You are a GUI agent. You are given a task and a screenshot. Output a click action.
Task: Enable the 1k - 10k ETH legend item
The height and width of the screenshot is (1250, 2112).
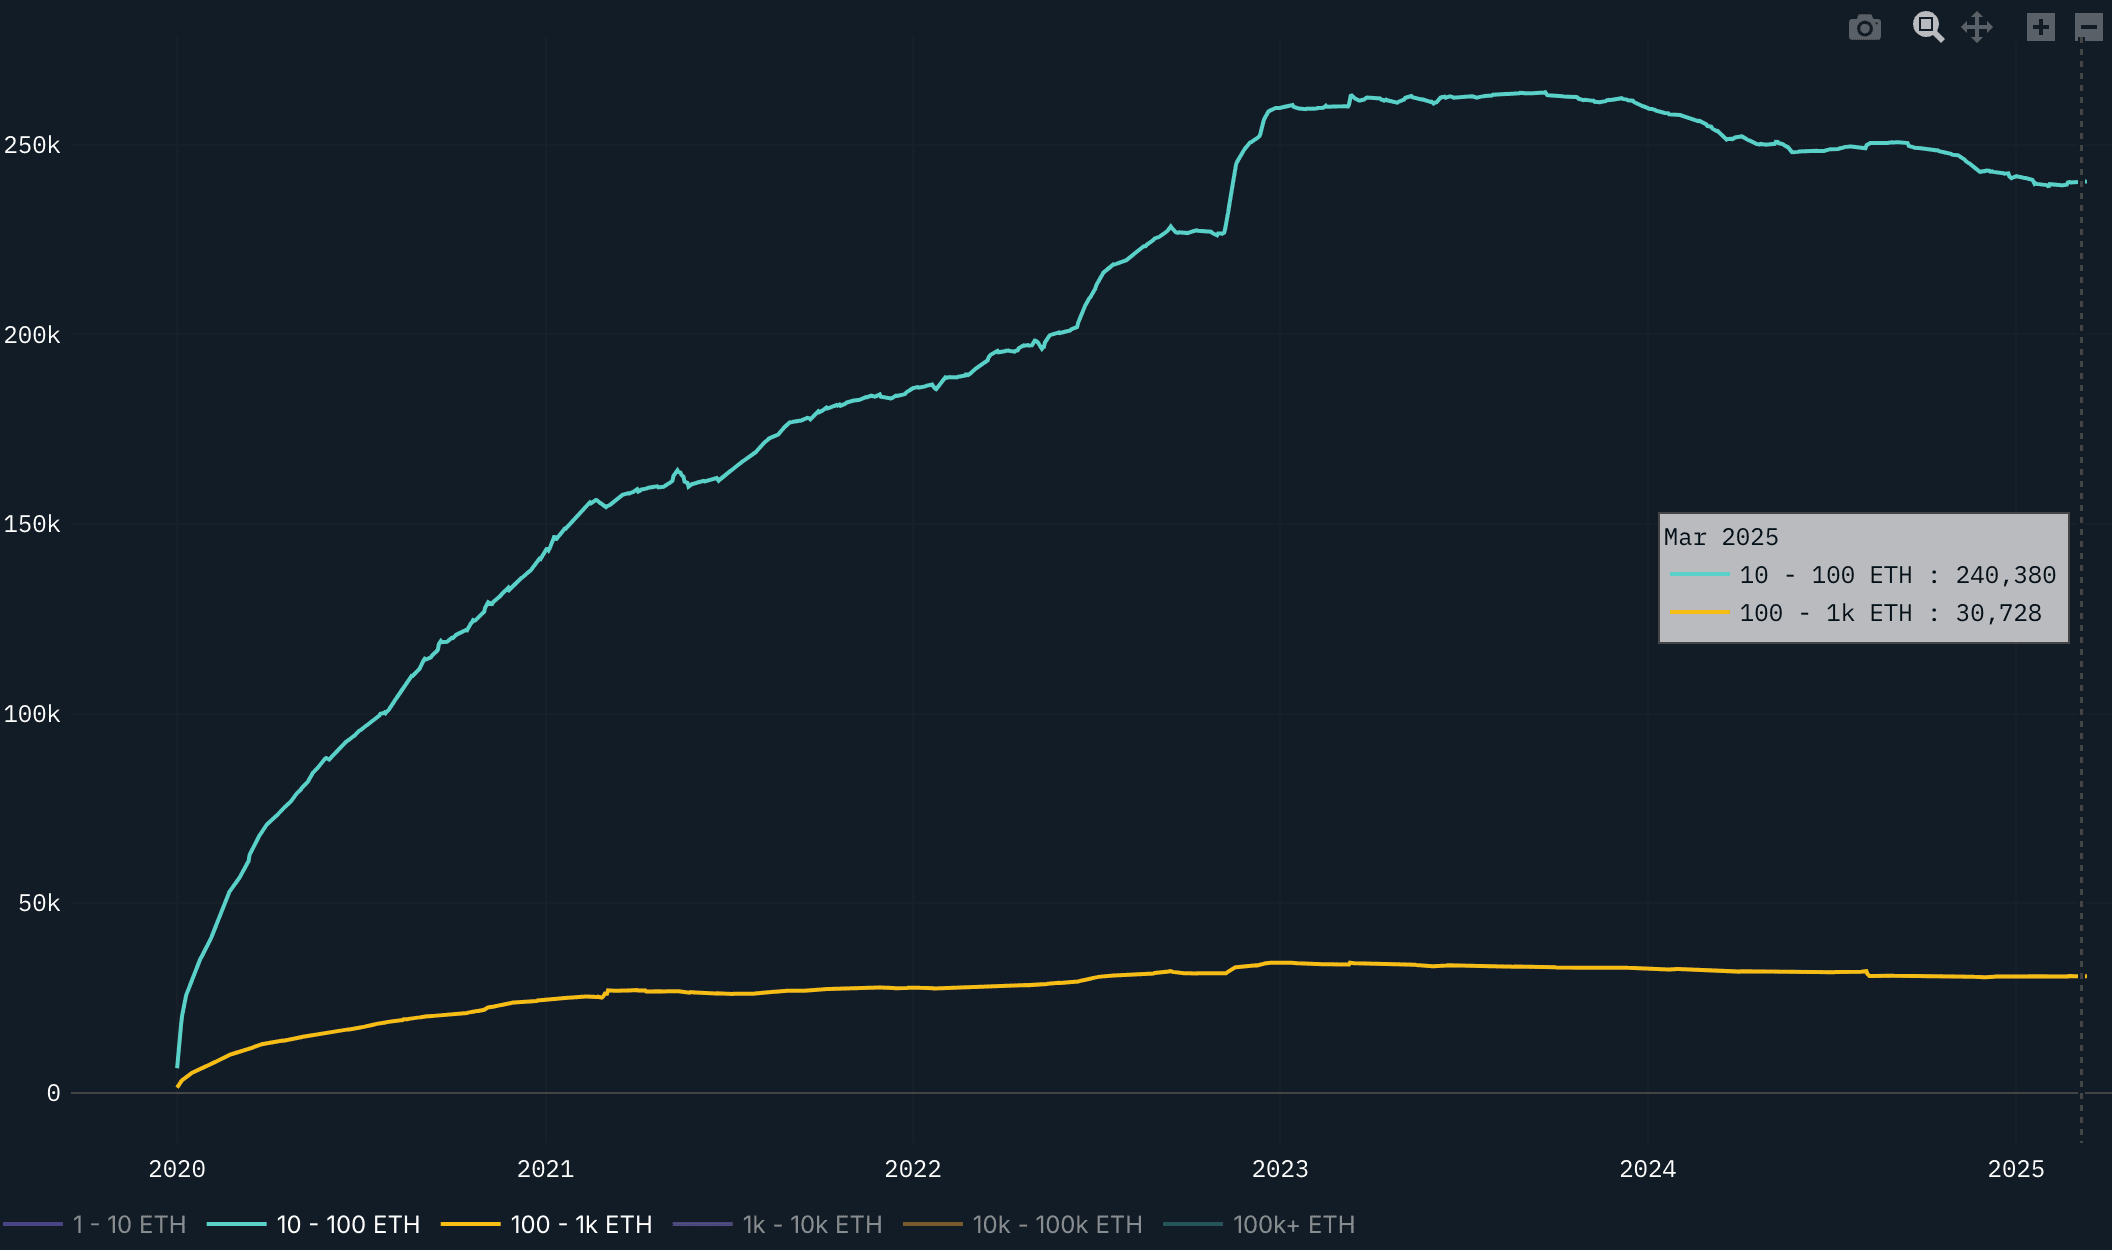coord(811,1224)
